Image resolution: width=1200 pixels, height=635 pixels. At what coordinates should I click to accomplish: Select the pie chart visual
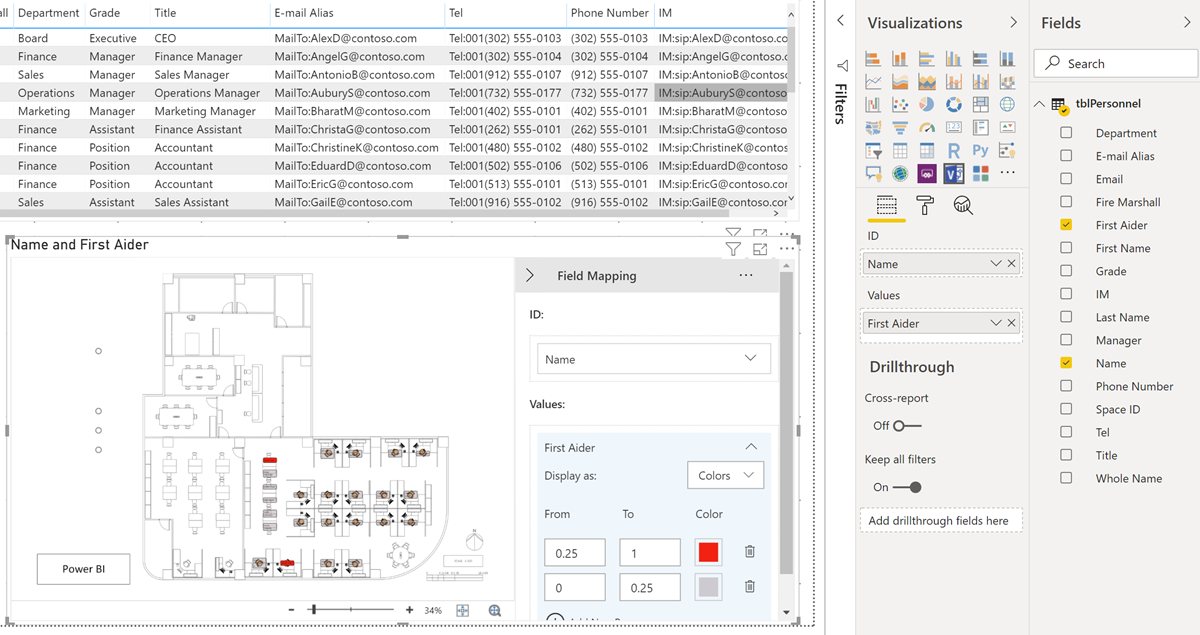tap(926, 104)
